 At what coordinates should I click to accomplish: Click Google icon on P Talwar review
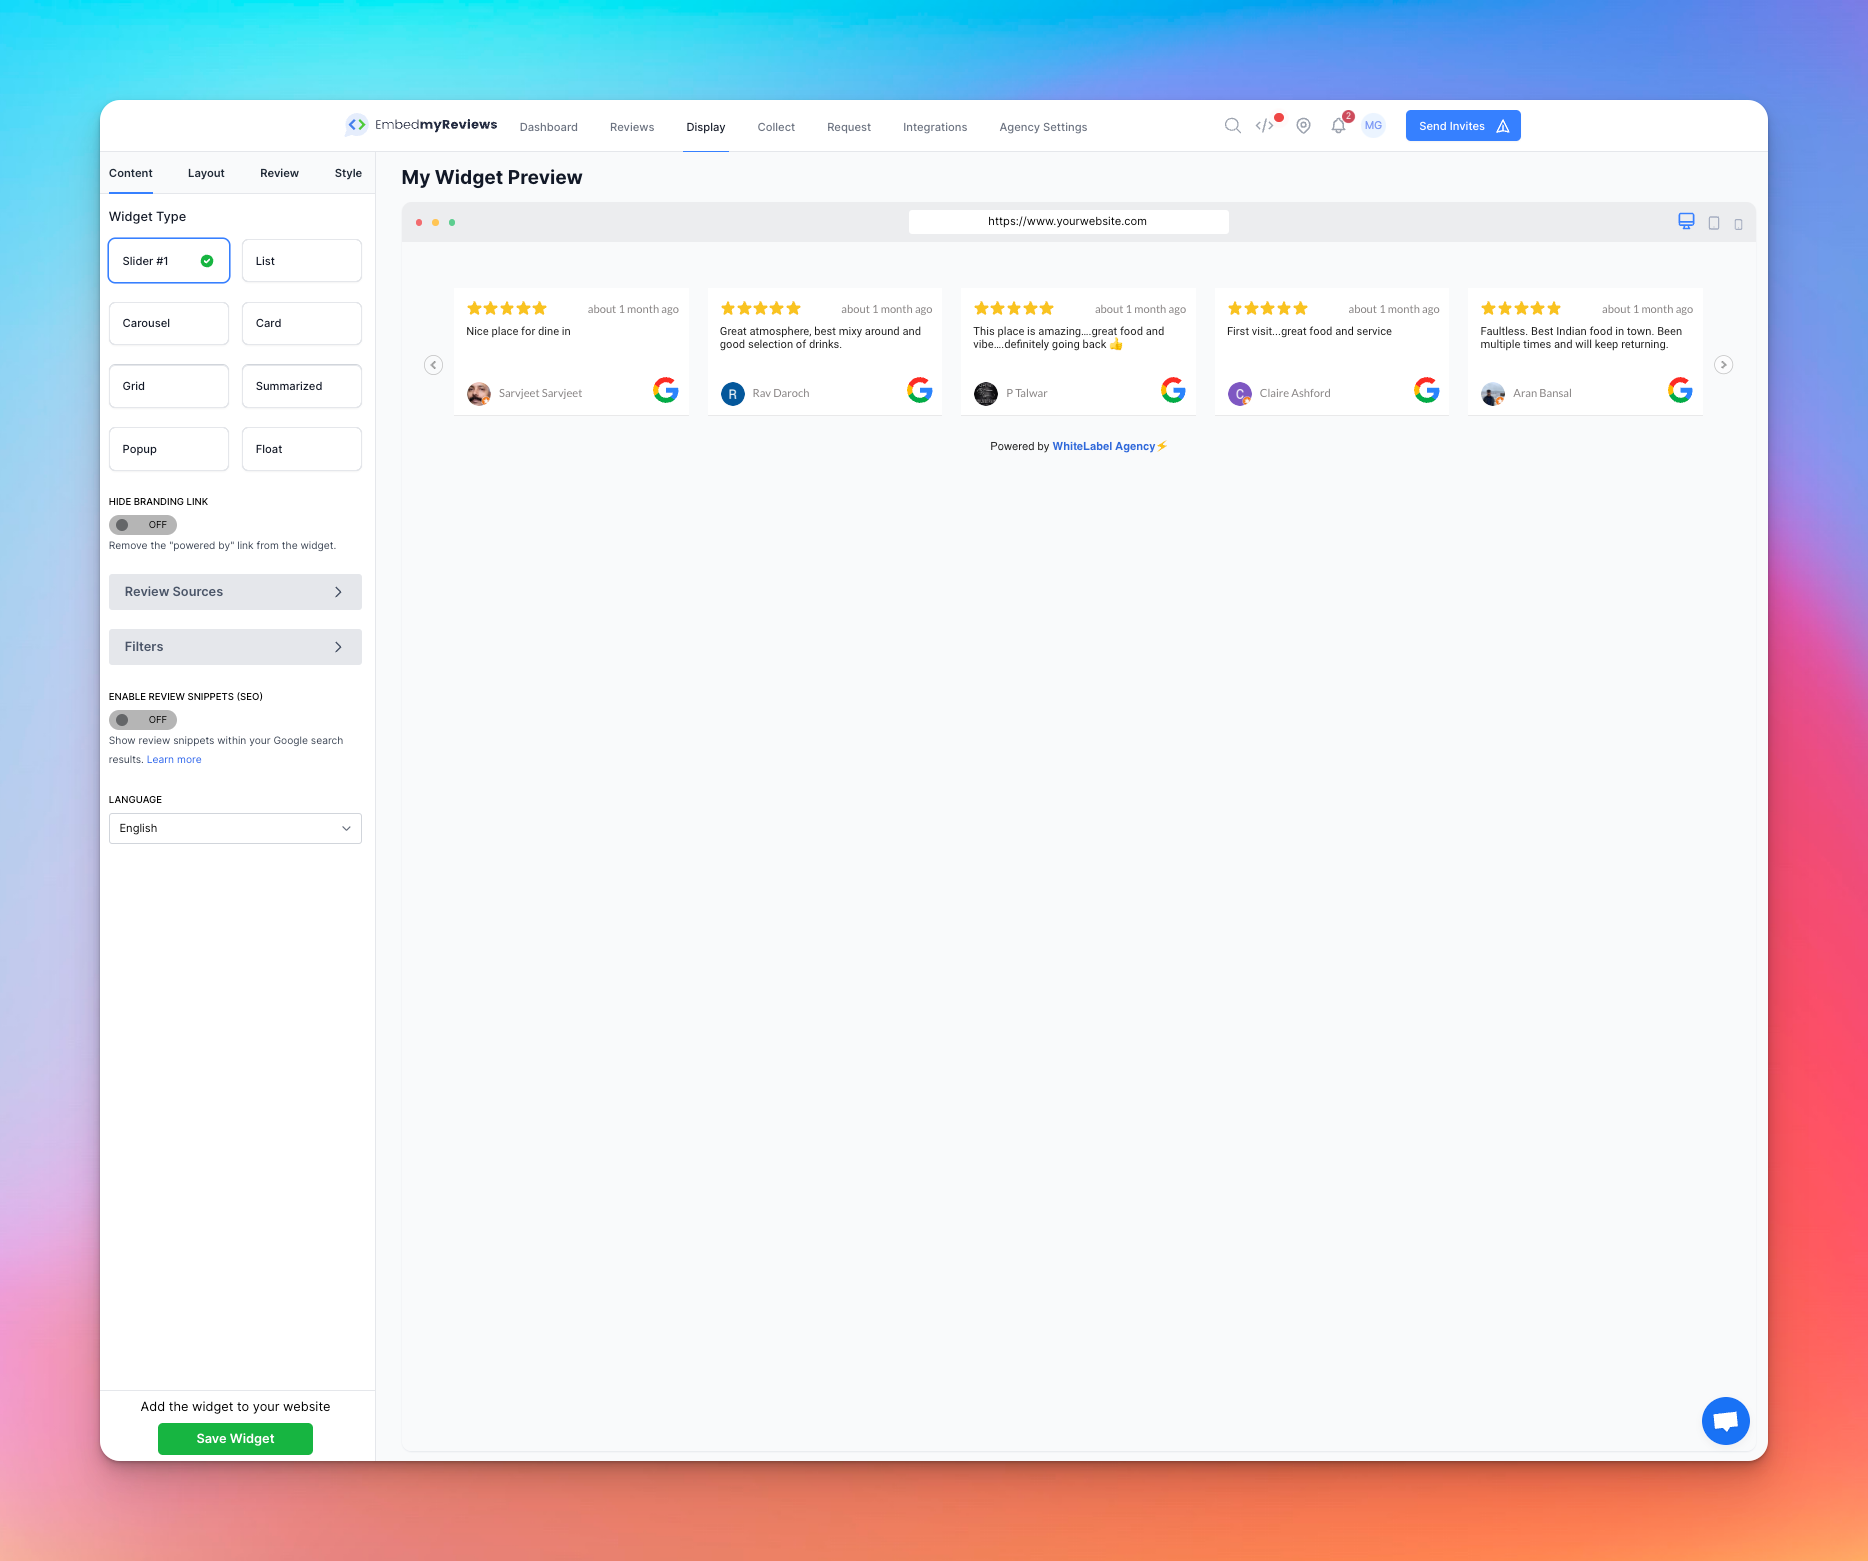pyautogui.click(x=1173, y=390)
